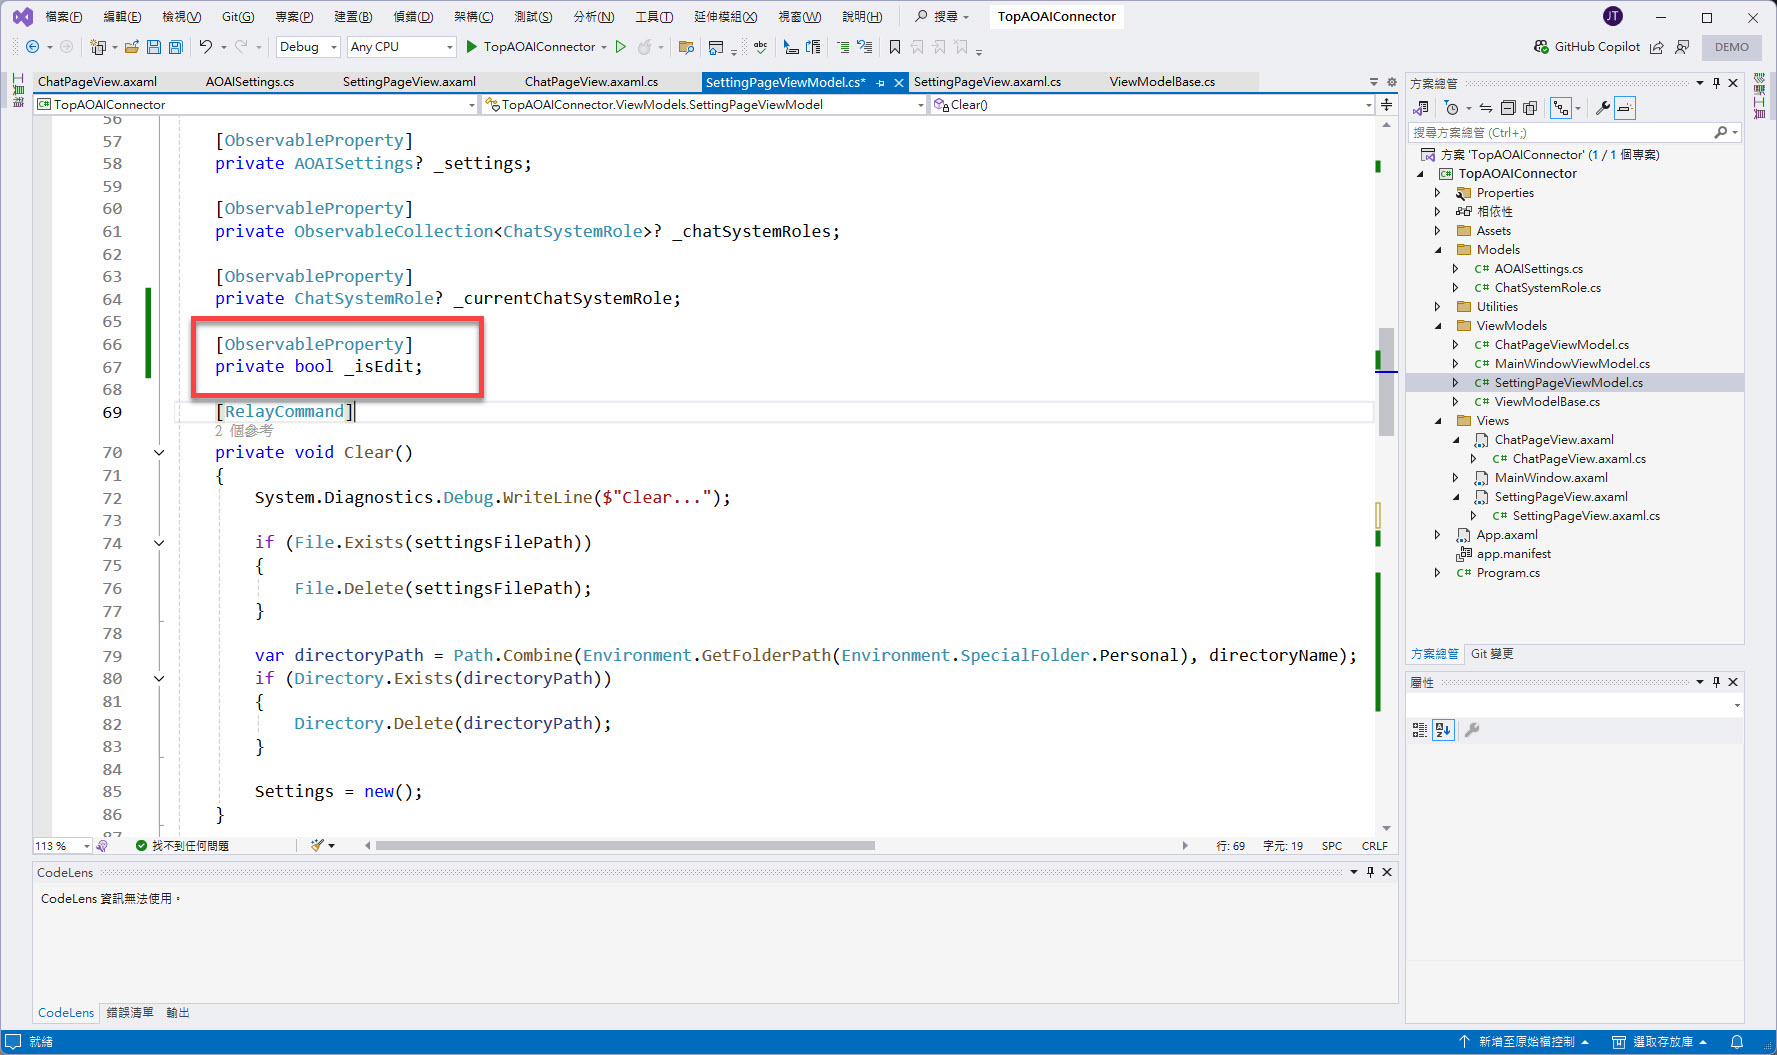
Task: Collapse All in Solution Explorer
Action: (x=1508, y=108)
